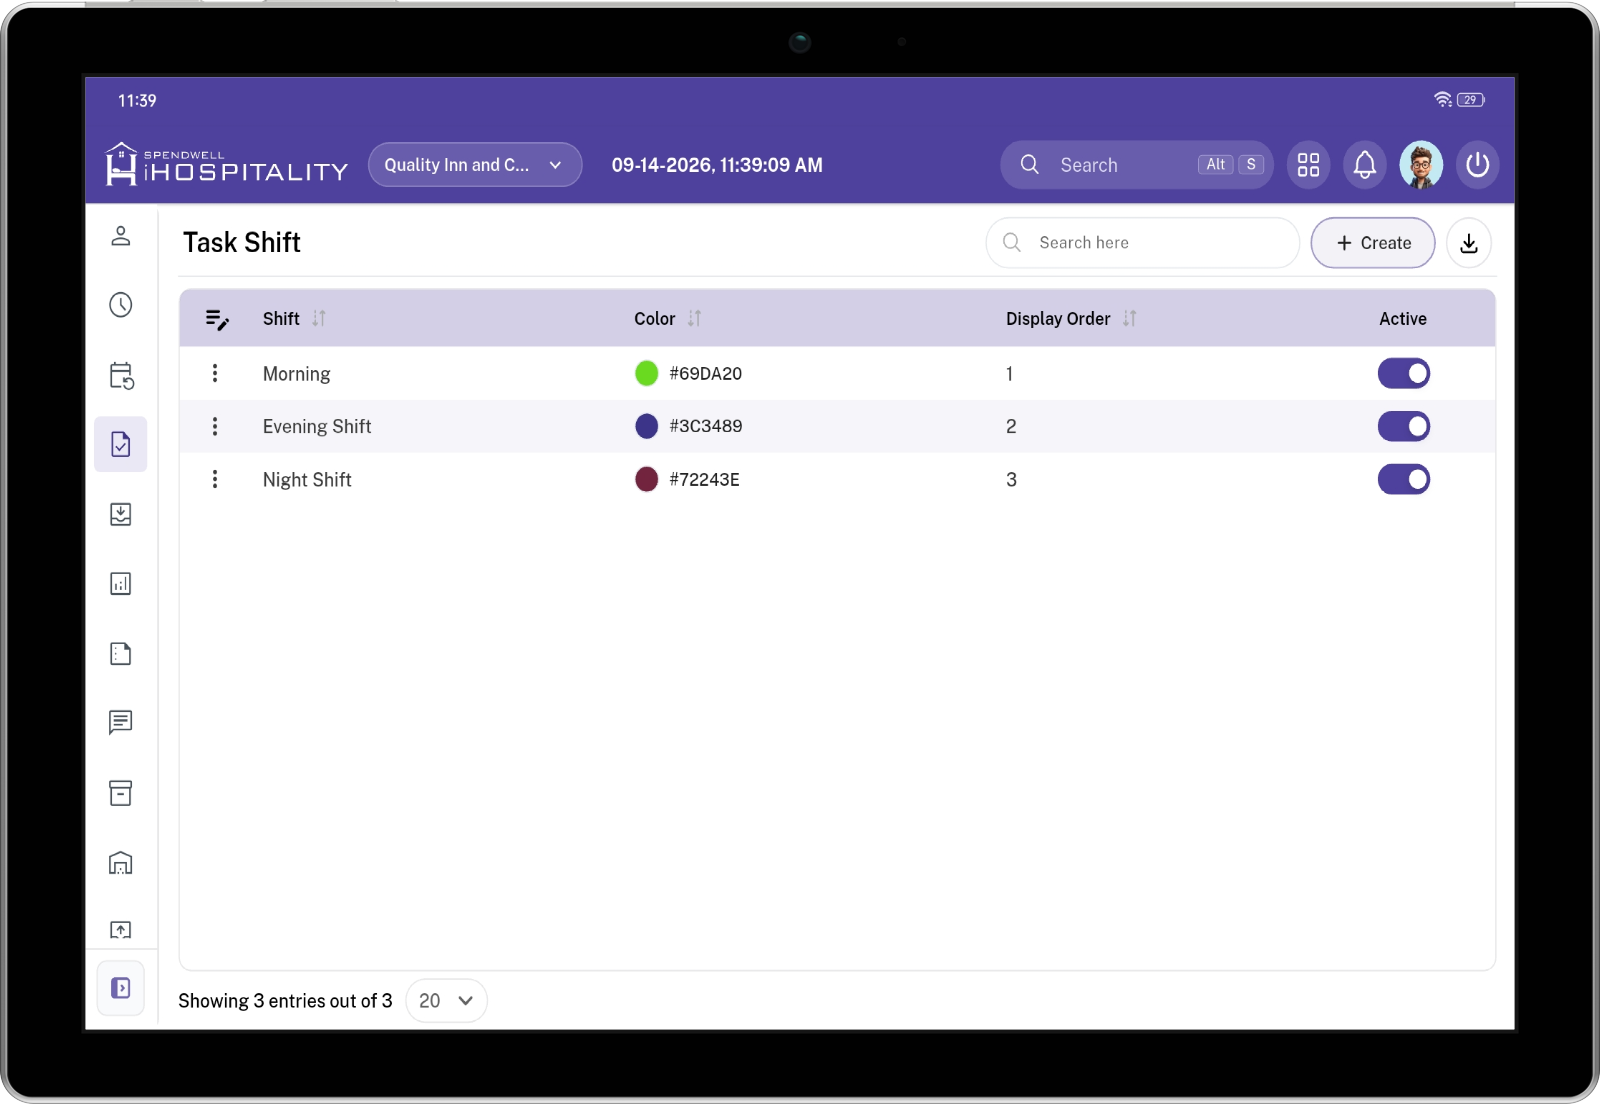Open the inbox download sidebar icon
1600x1104 pixels.
point(121,514)
